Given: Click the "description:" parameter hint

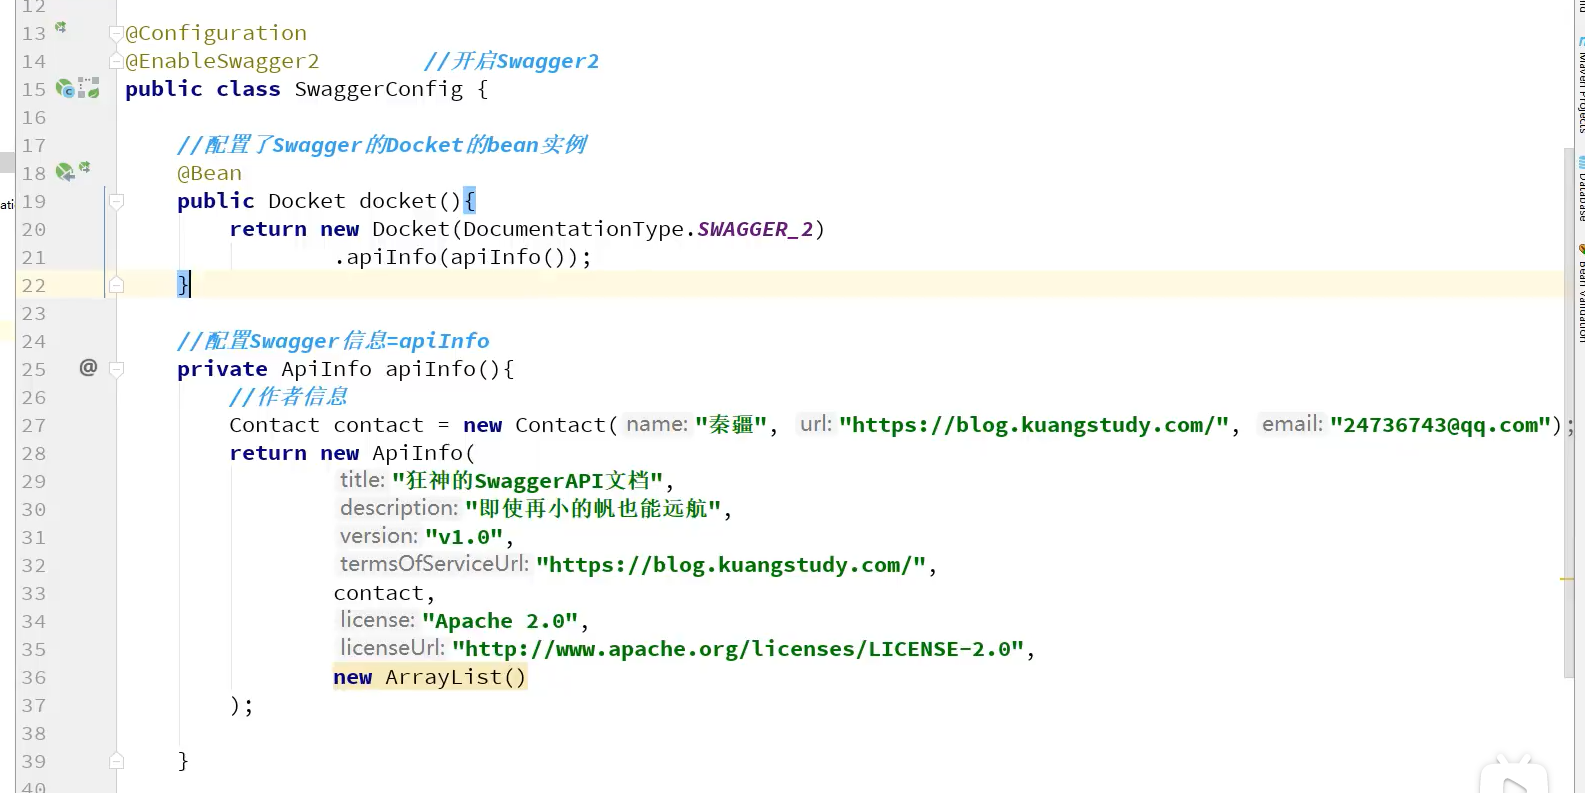Looking at the screenshot, I should click(x=399, y=508).
